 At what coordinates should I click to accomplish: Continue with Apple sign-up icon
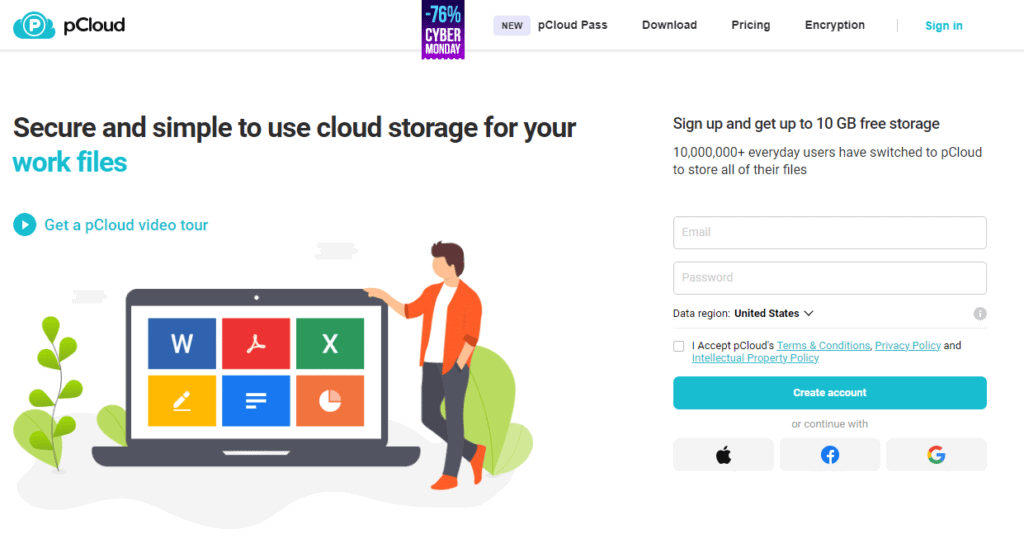pyautogui.click(x=723, y=455)
